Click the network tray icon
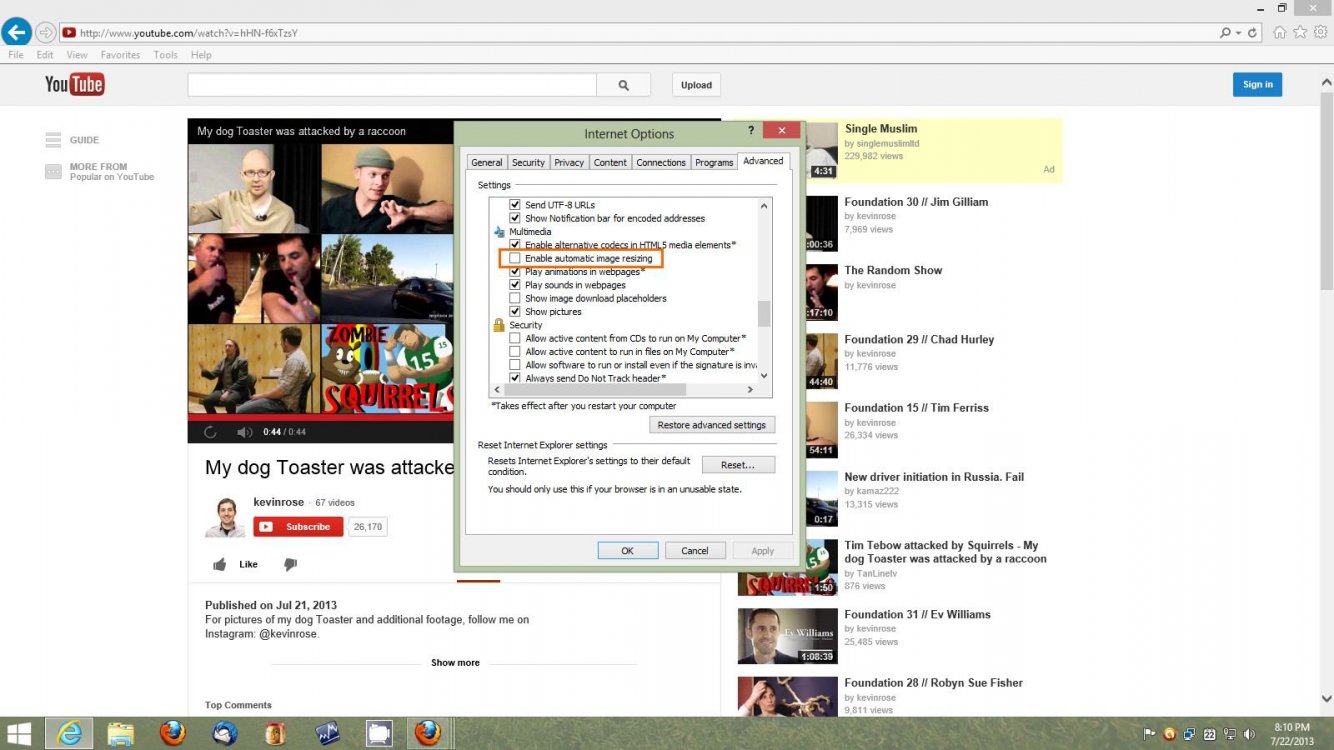The height and width of the screenshot is (750, 1334). coord(1228,734)
